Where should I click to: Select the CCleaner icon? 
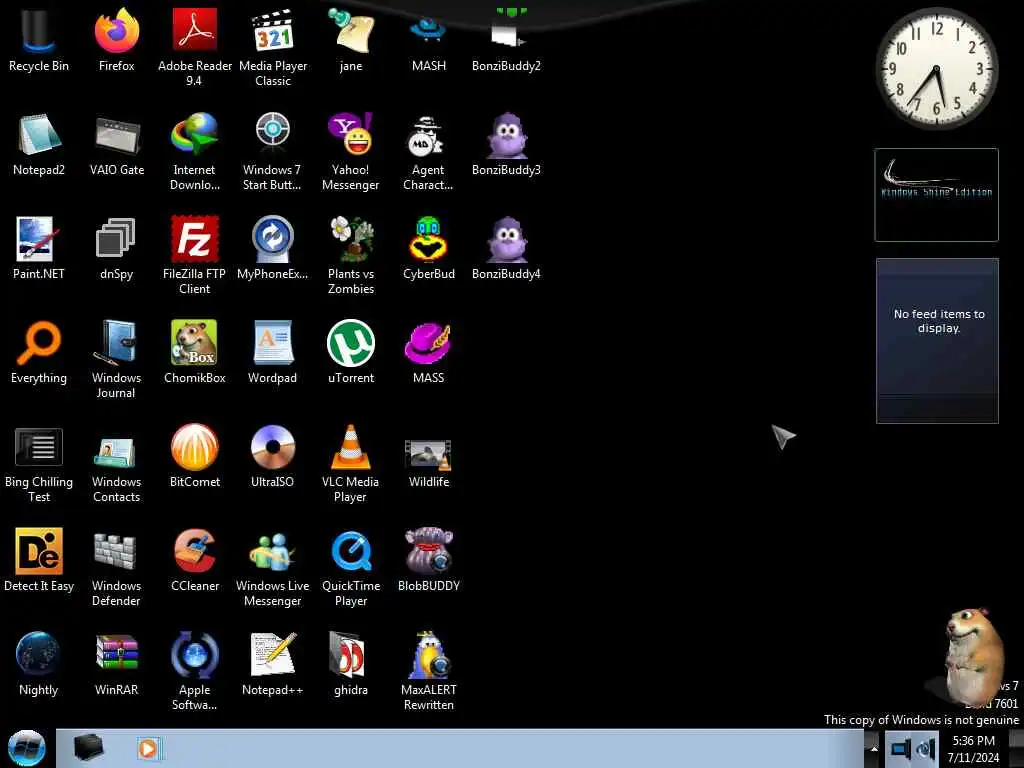point(195,560)
